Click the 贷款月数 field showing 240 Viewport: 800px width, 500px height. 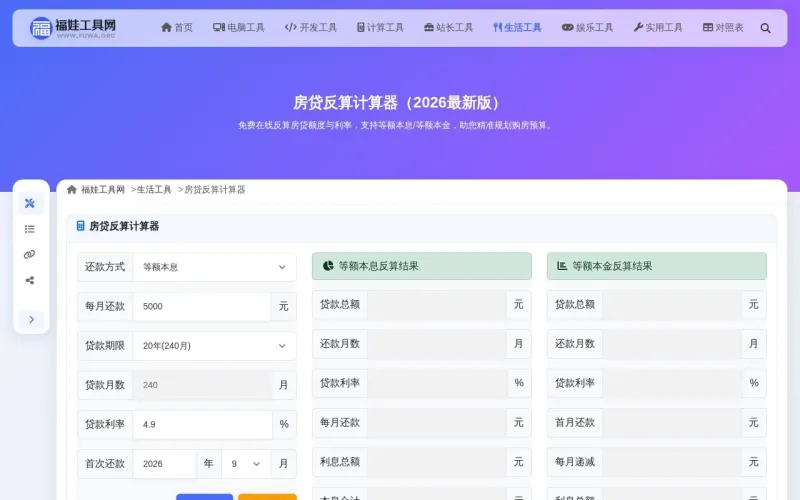(x=202, y=385)
